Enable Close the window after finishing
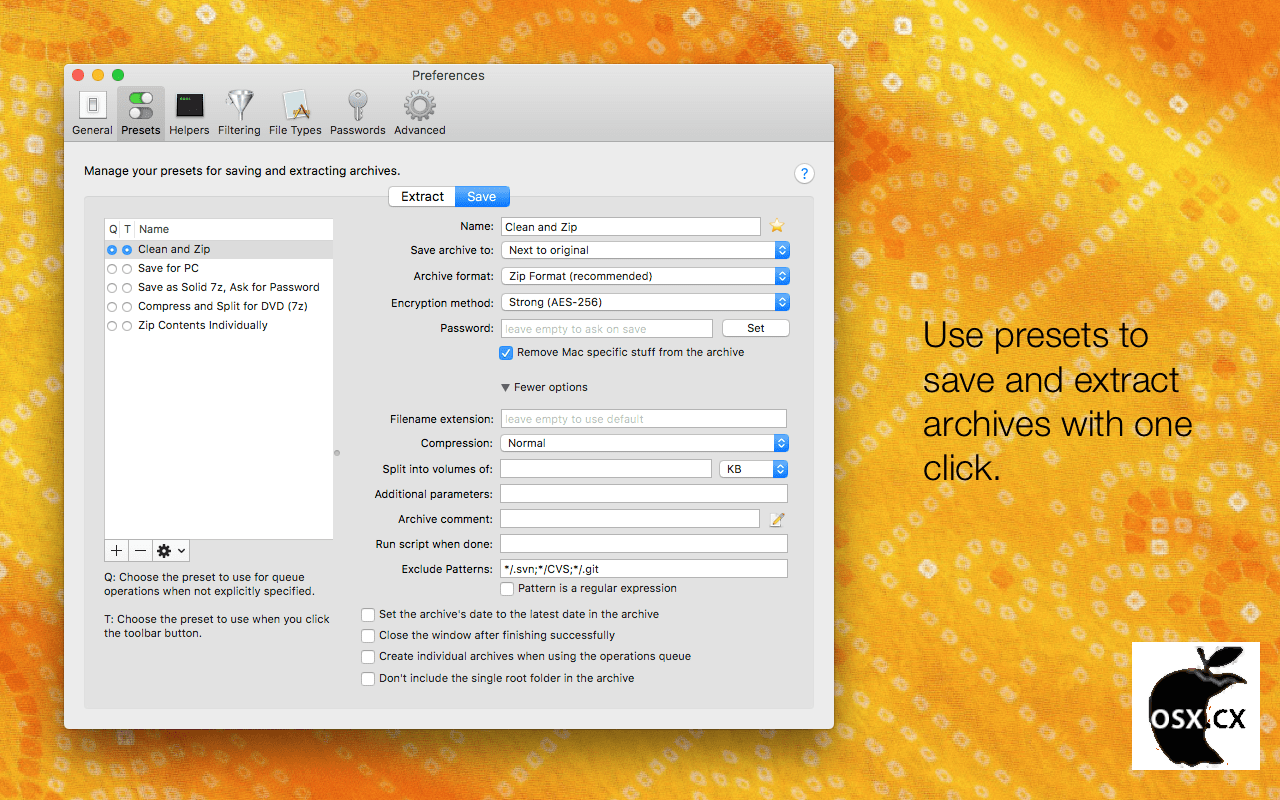The width and height of the screenshot is (1280, 800). click(x=369, y=636)
